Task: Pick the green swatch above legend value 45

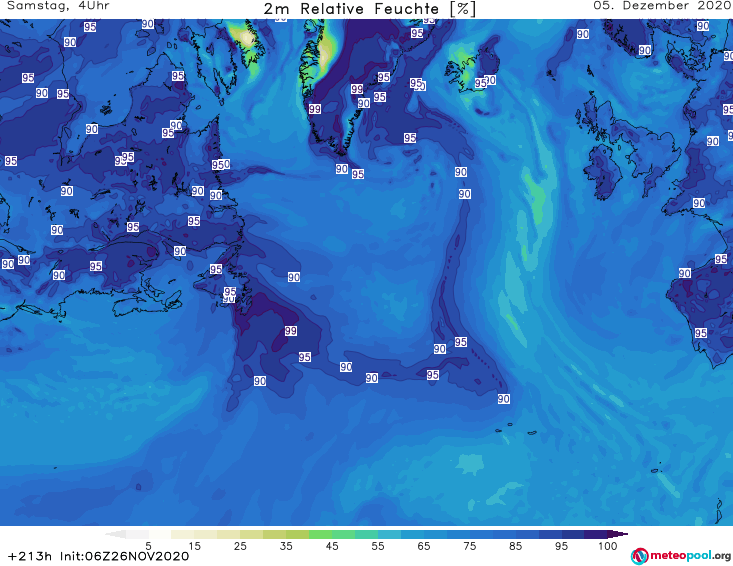Action: pos(320,534)
